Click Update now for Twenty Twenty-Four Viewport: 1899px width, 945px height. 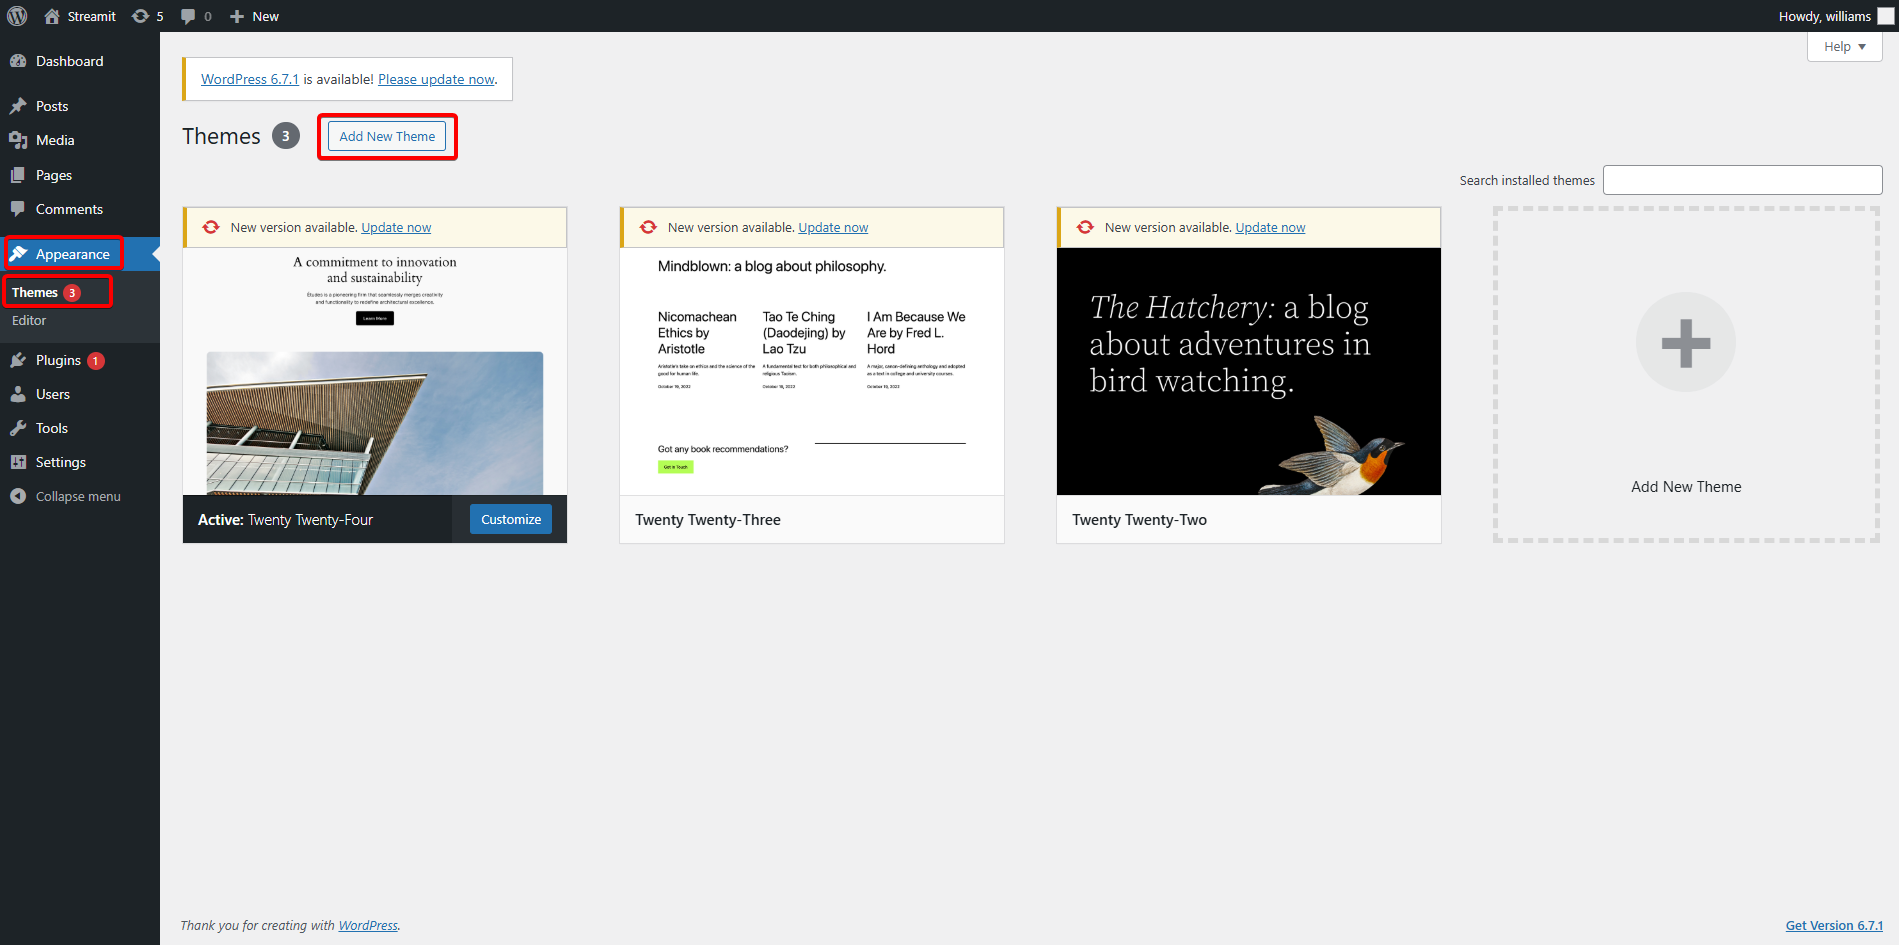point(396,227)
